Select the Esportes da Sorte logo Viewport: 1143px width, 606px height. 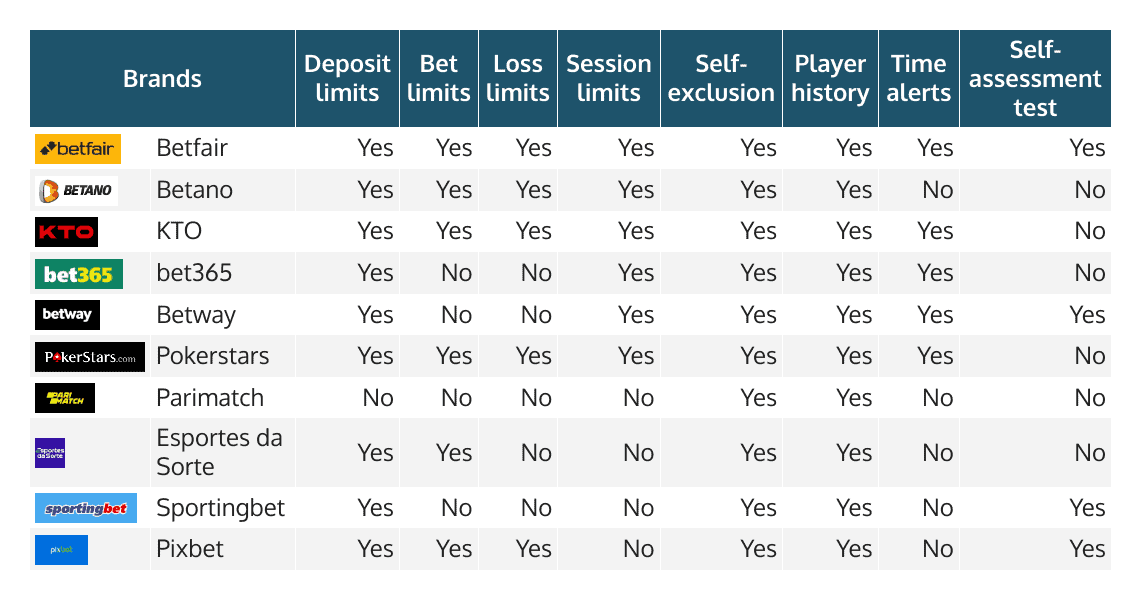coord(50,453)
